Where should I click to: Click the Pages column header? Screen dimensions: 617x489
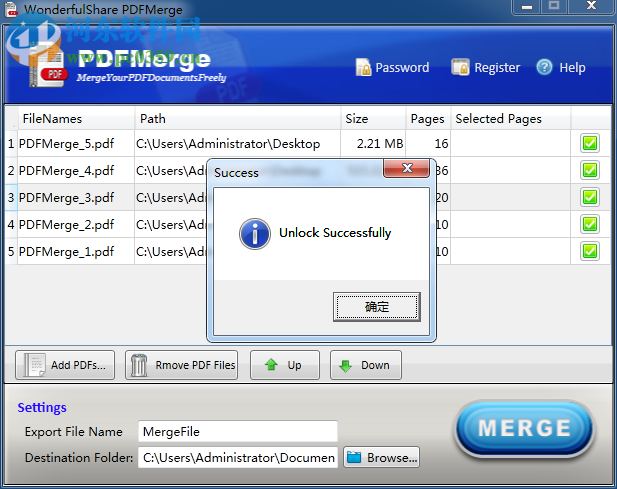pyautogui.click(x=428, y=118)
